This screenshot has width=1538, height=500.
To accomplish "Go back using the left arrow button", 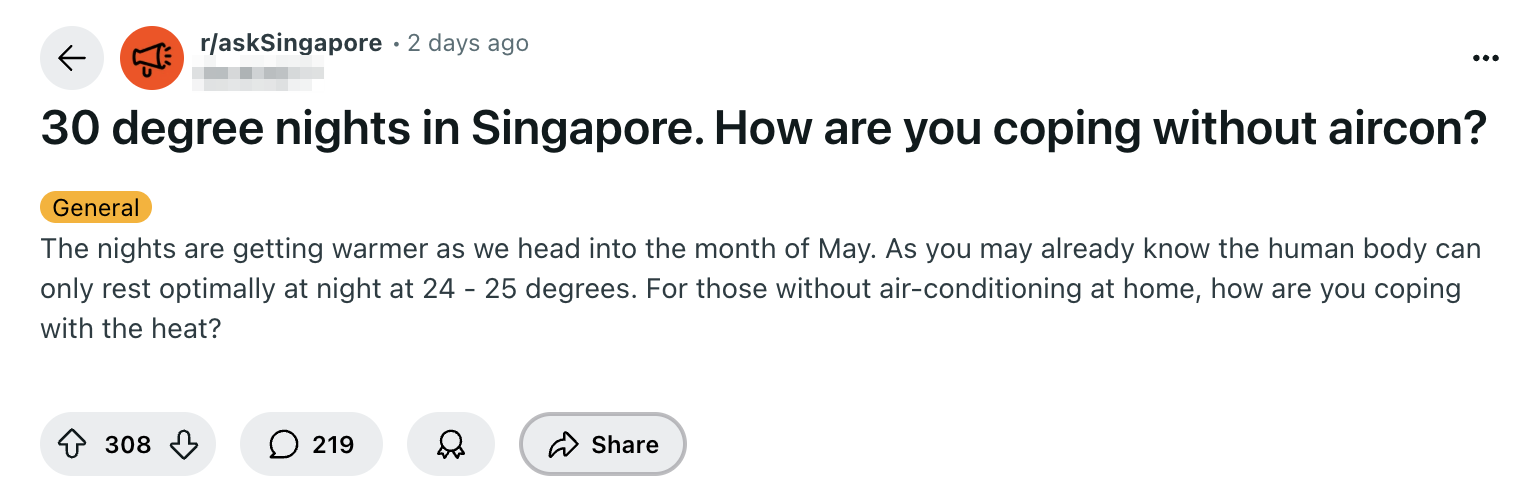I will click(x=72, y=59).
